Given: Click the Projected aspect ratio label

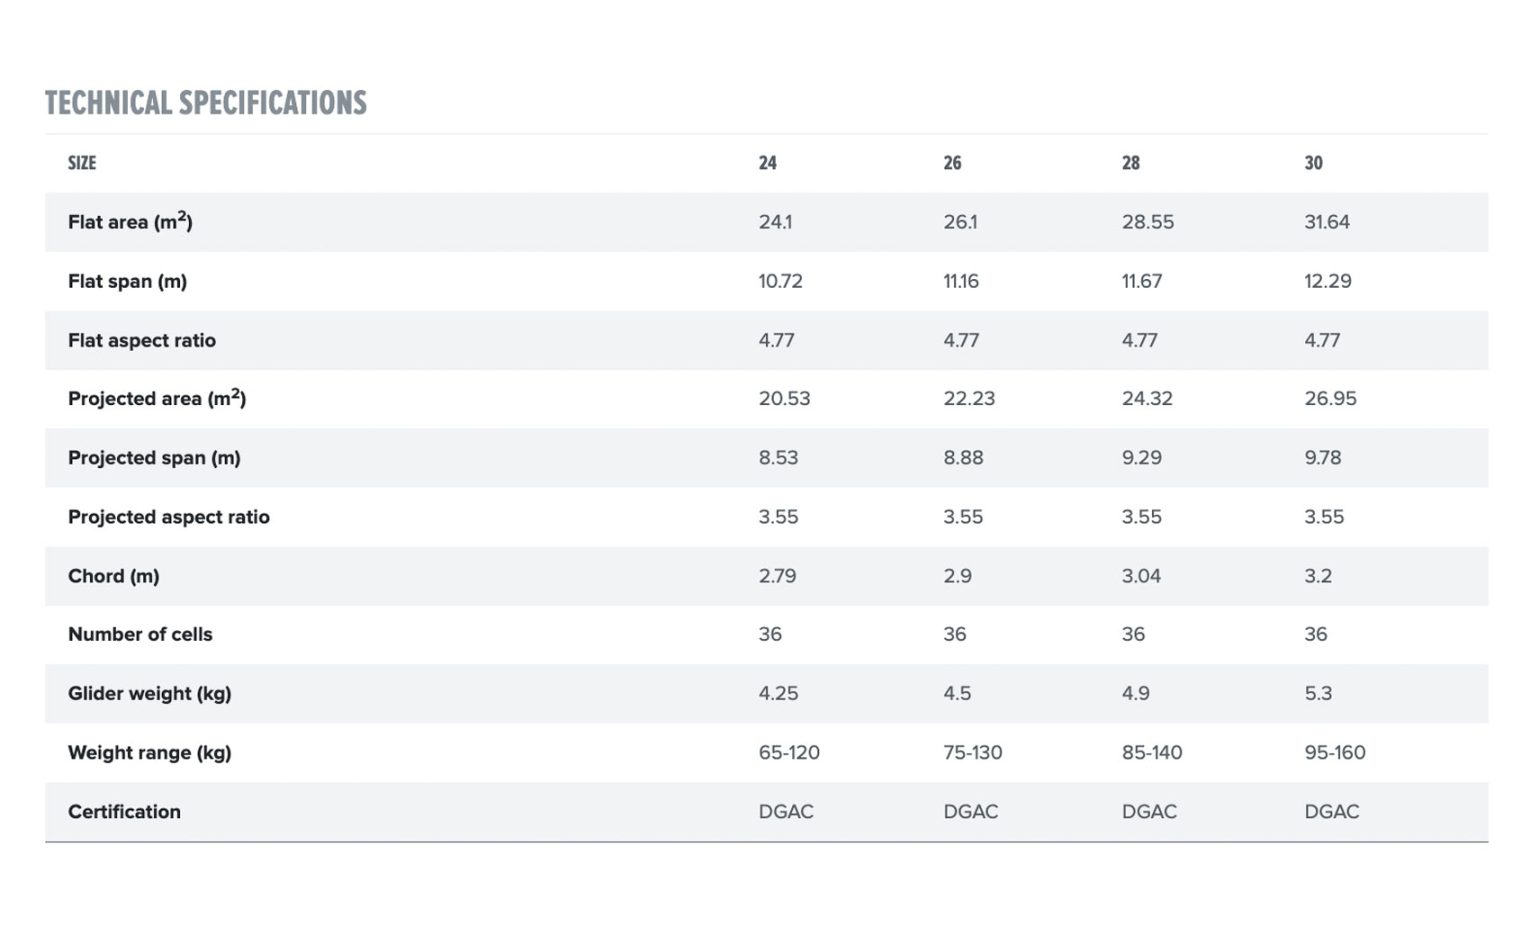Looking at the screenshot, I should (x=169, y=517).
